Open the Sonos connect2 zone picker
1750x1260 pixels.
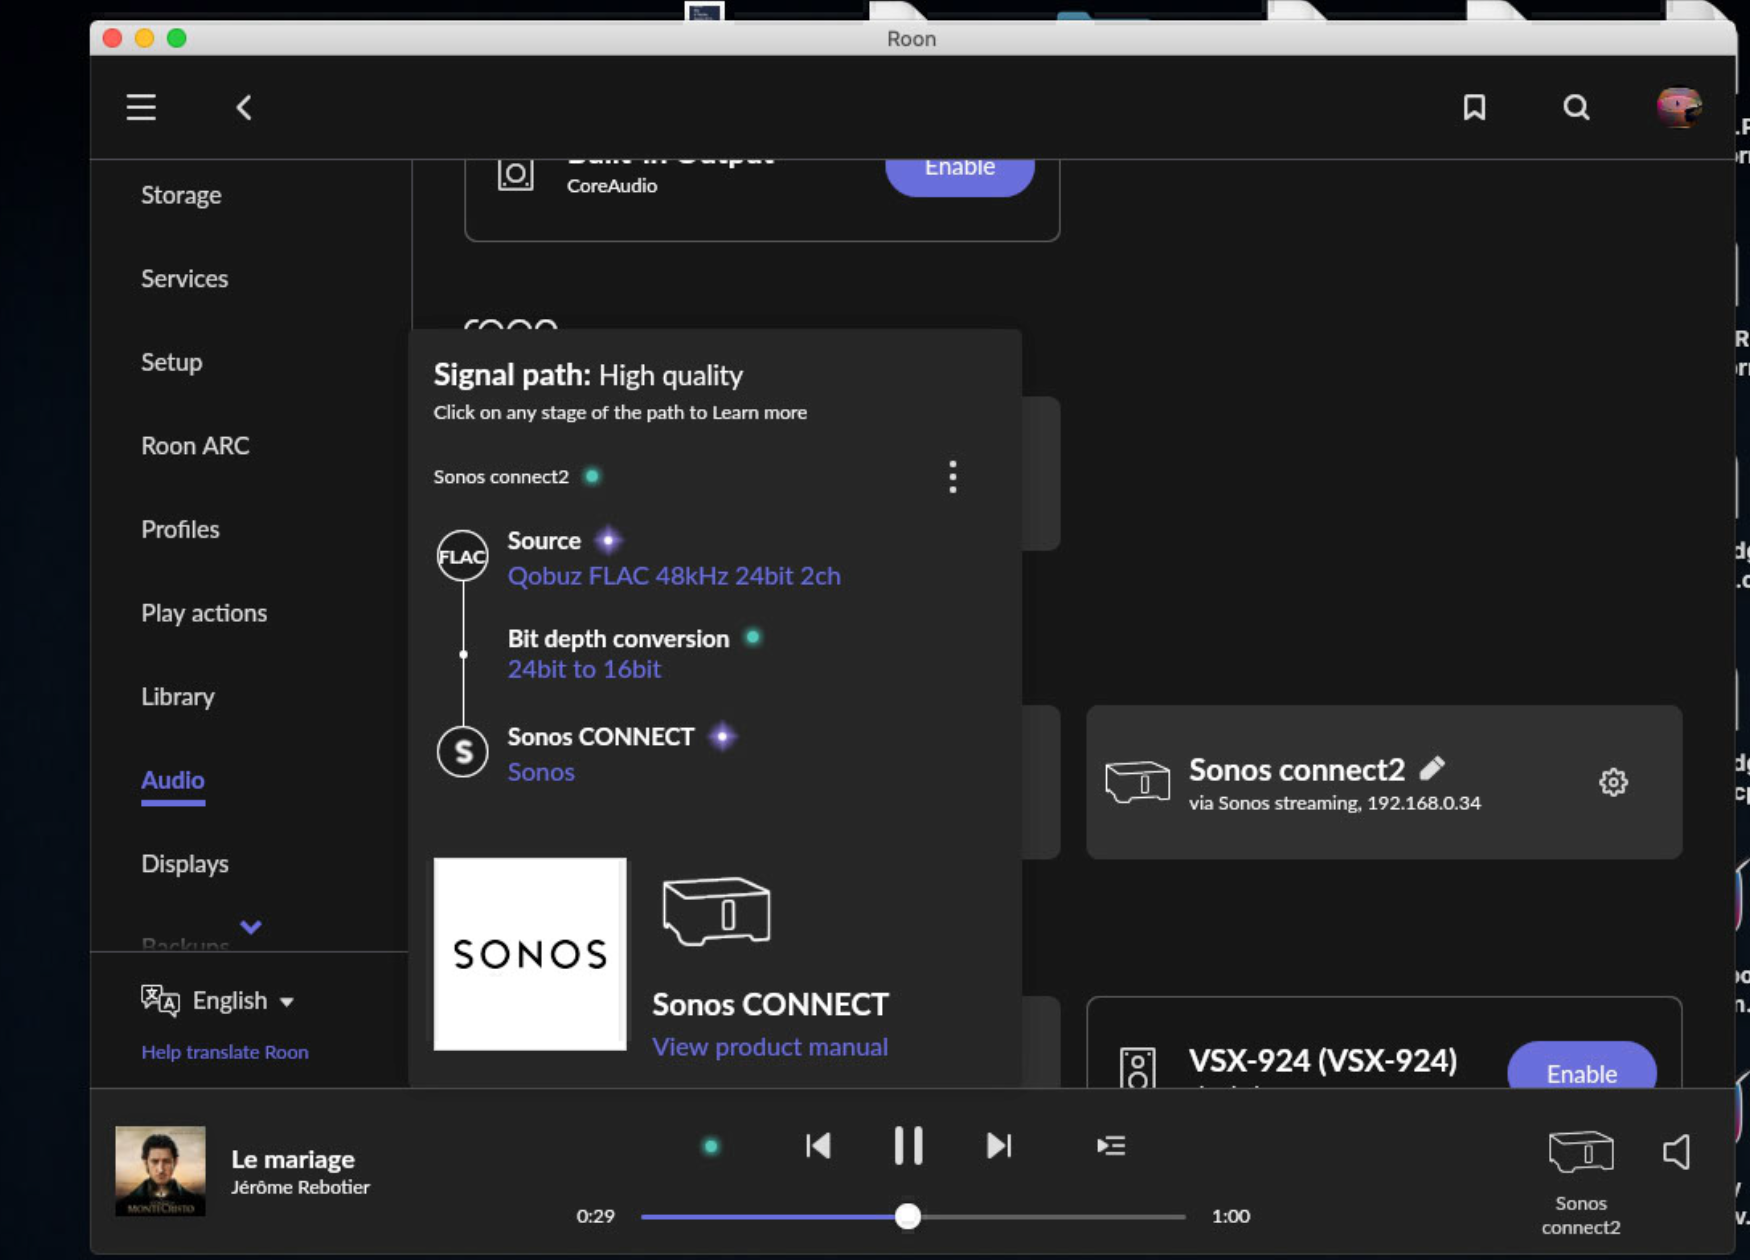click(1581, 1183)
